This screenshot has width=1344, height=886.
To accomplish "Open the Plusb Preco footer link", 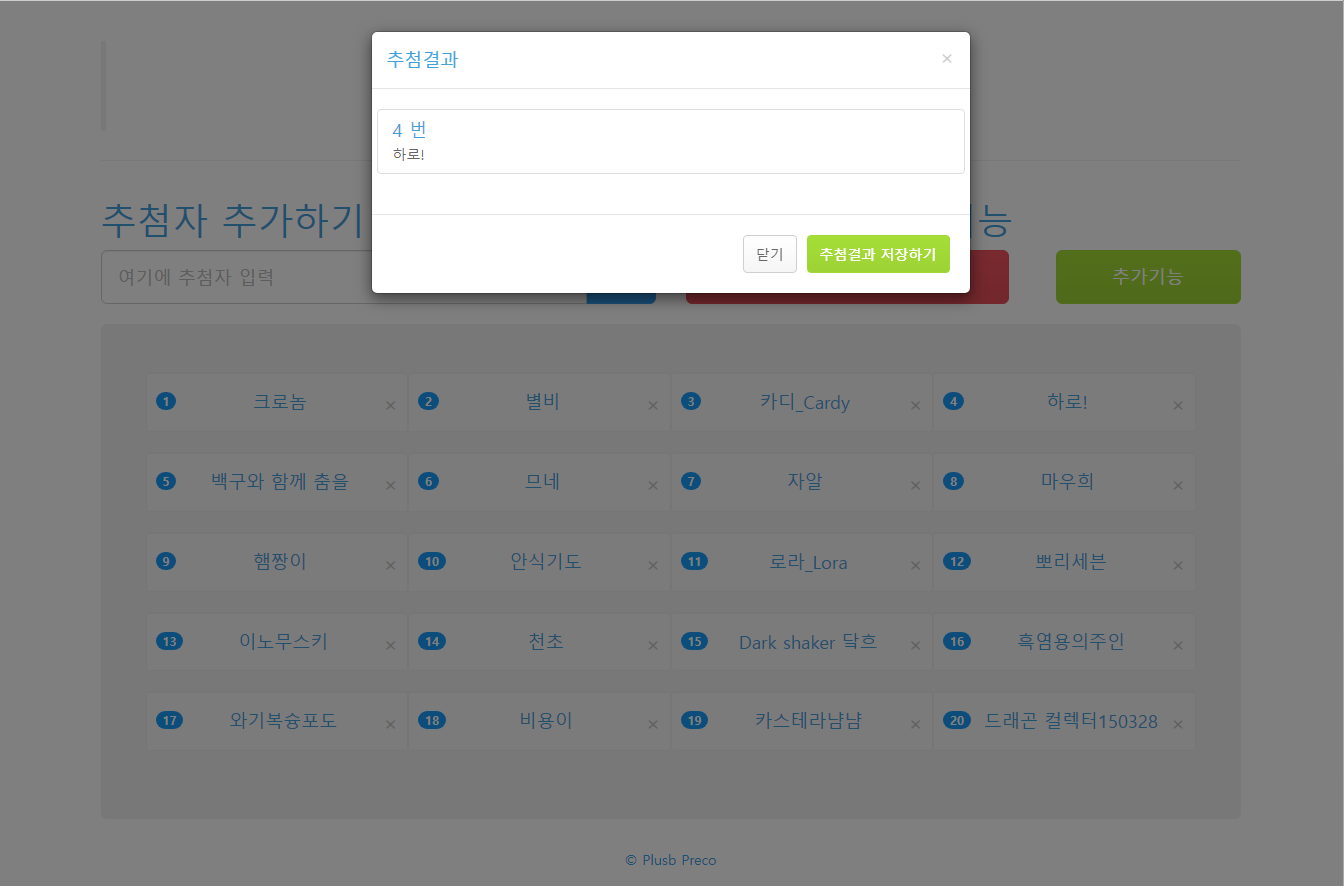I will coord(671,860).
